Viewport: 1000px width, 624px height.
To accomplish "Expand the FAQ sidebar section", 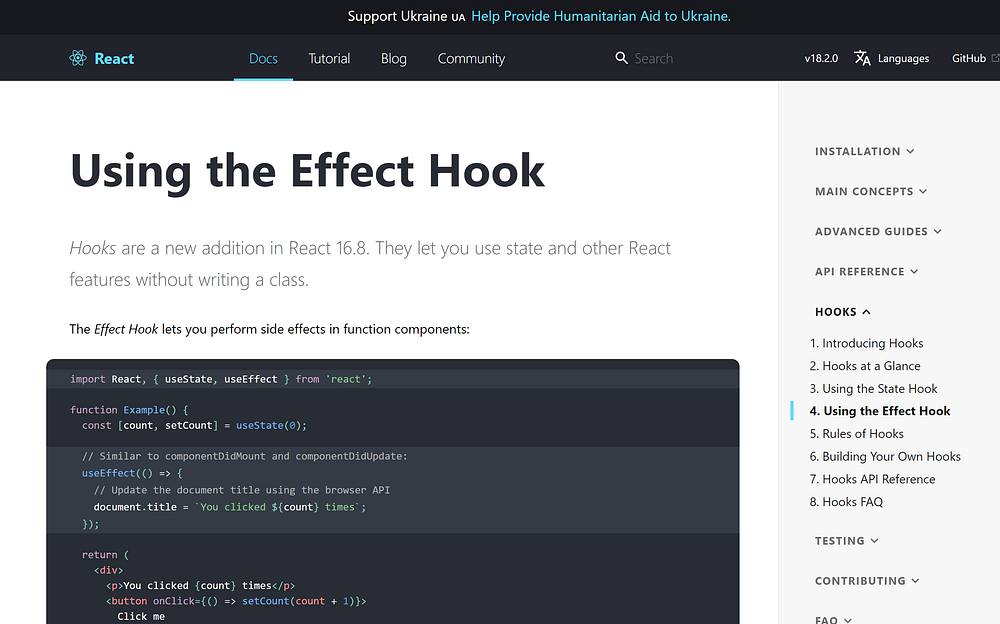I will 834,619.
